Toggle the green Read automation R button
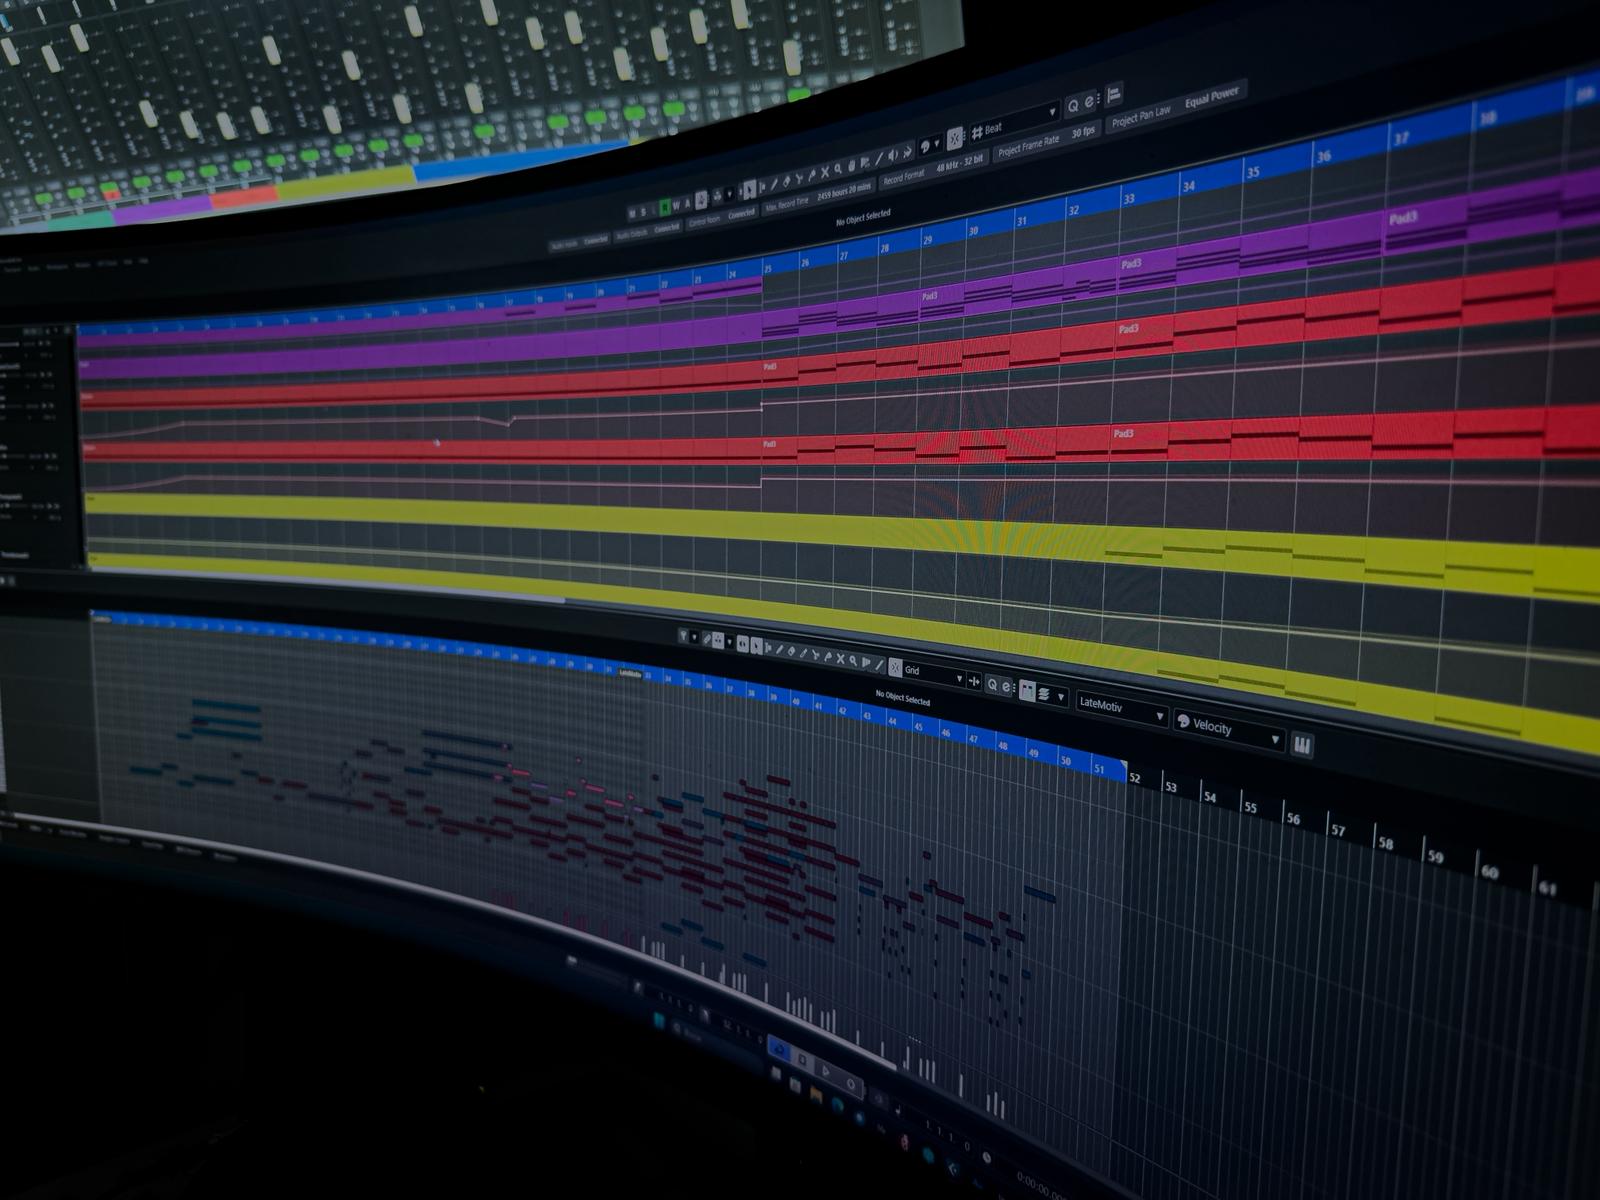1600x1200 pixels. tap(665, 208)
